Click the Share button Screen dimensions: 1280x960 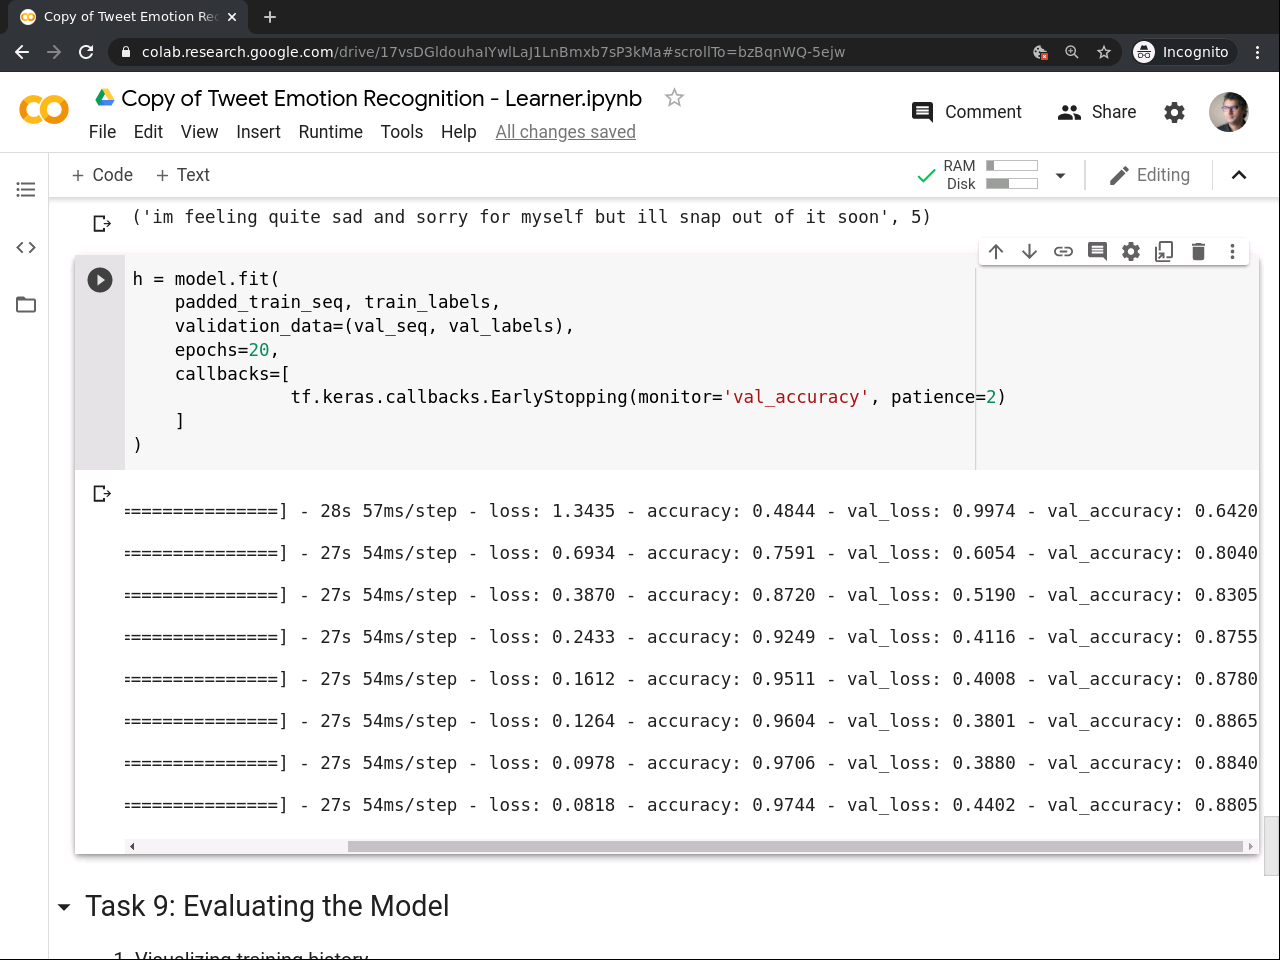[1097, 112]
